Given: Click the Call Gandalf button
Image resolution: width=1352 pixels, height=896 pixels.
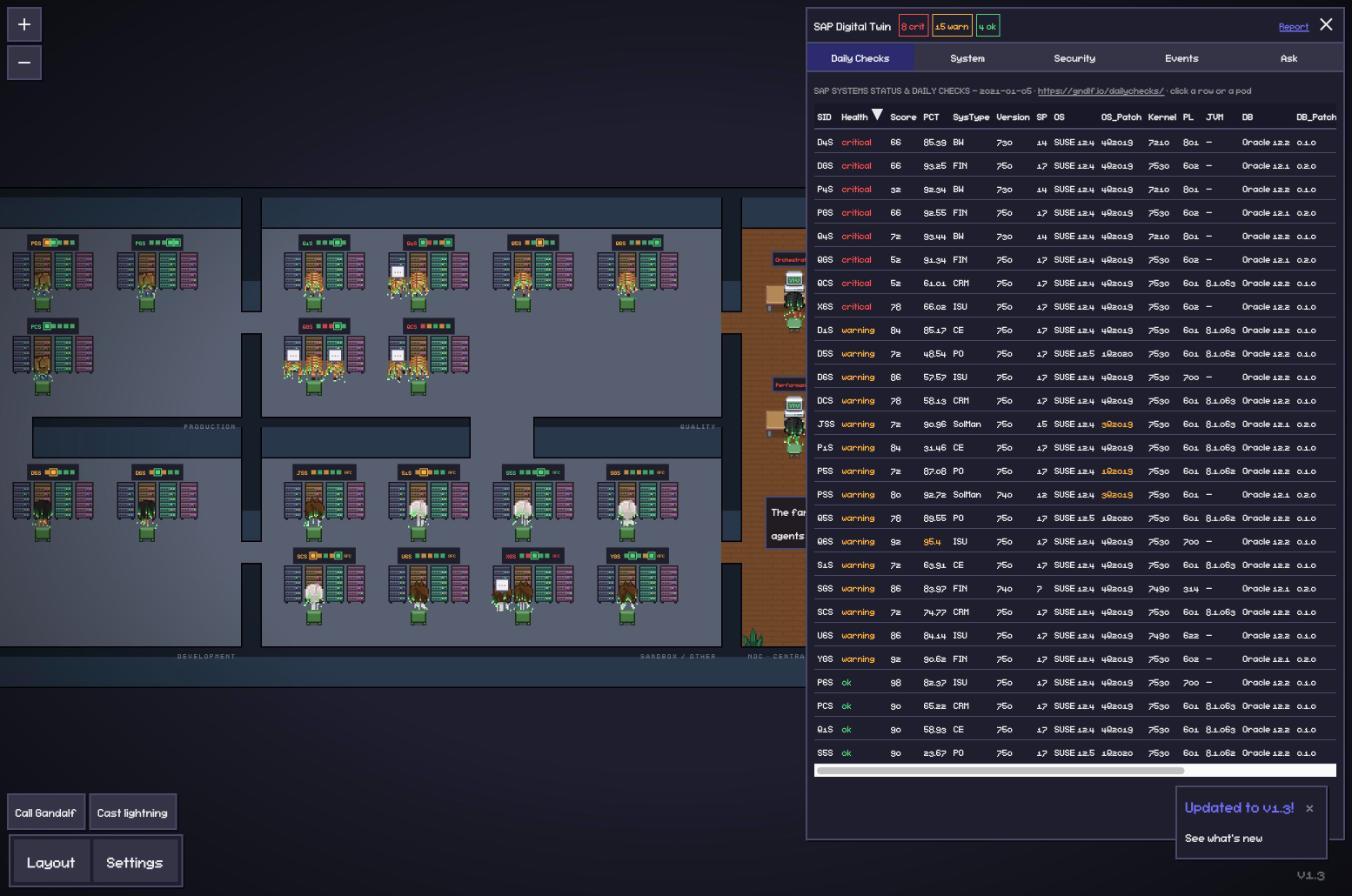Looking at the screenshot, I should pos(45,813).
